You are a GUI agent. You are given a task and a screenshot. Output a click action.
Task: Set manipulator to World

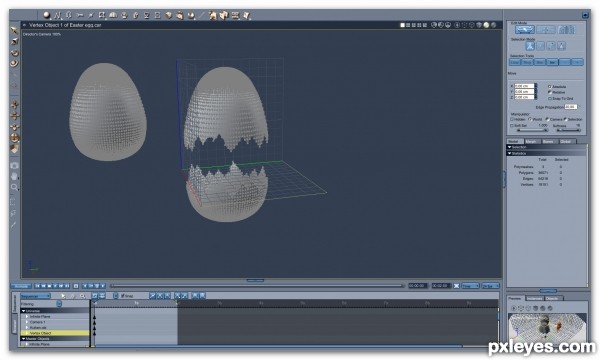[530, 119]
